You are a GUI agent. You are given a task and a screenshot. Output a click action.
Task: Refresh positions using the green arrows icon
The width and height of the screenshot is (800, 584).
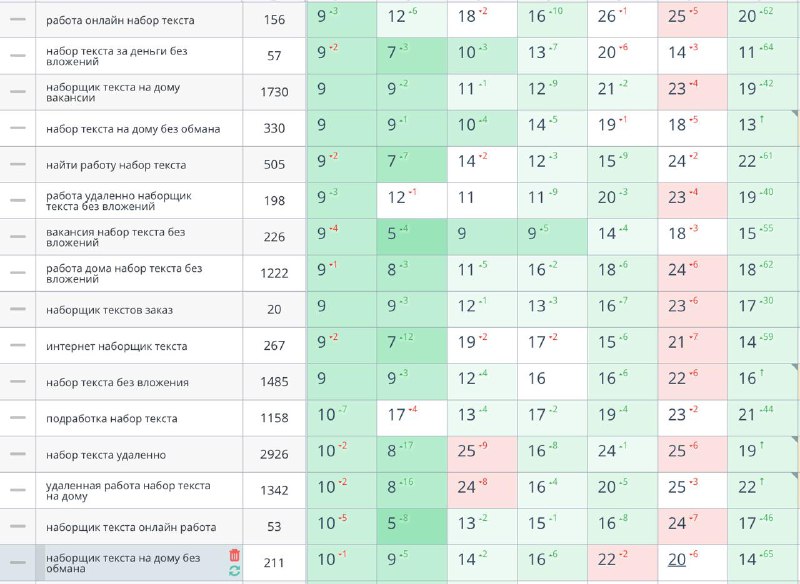[235, 571]
